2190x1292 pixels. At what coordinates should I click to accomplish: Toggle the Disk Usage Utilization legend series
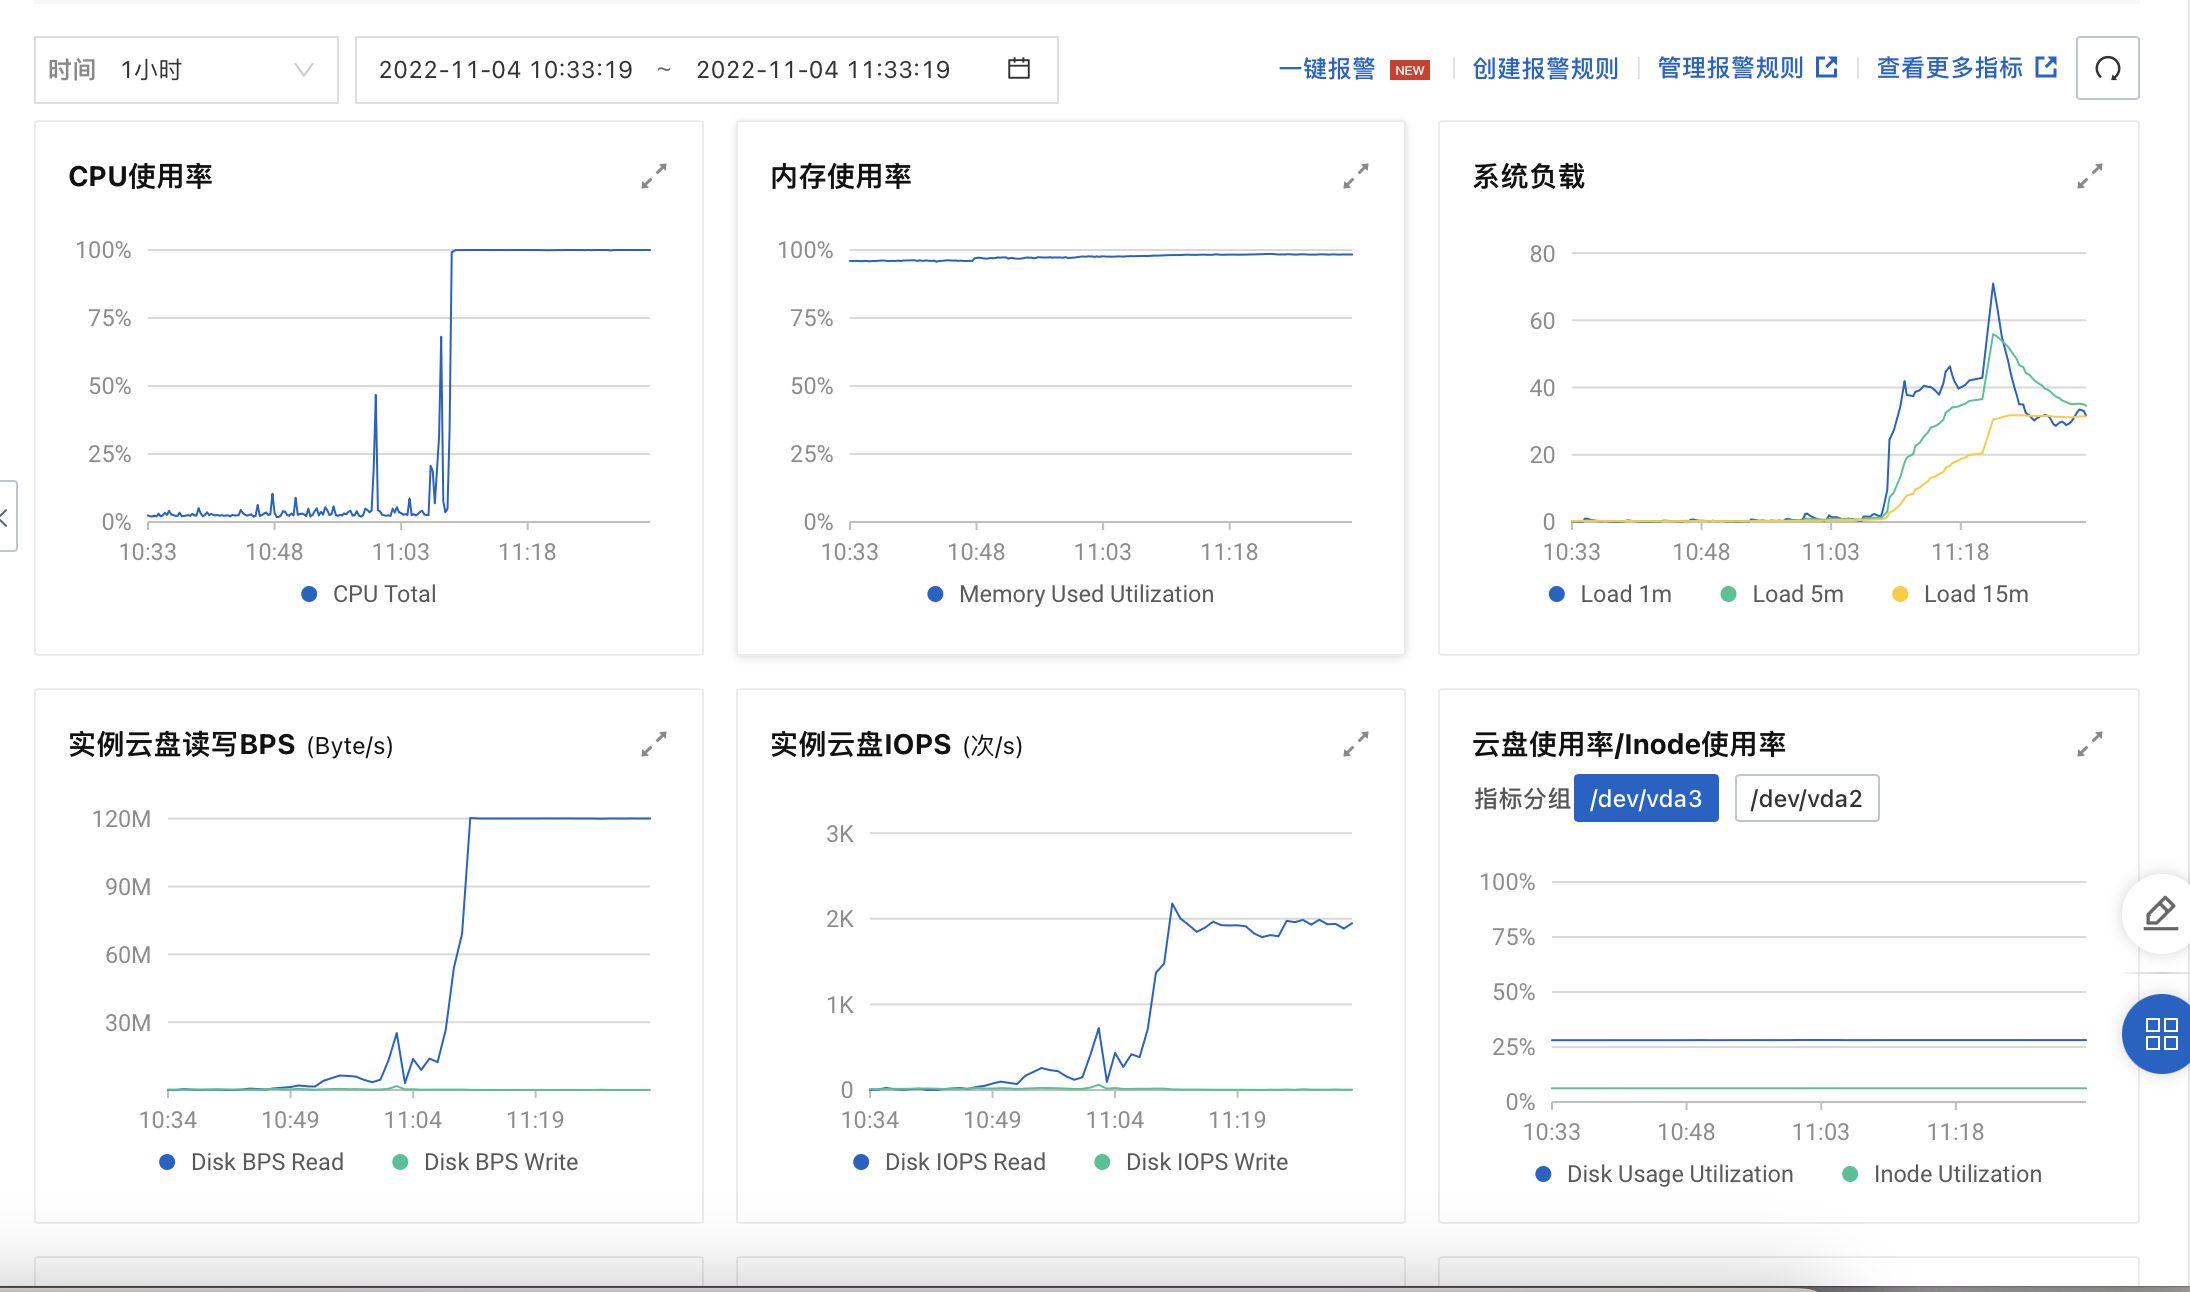1664,1174
